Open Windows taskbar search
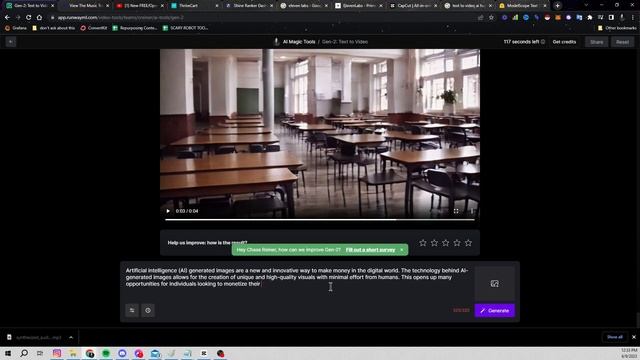Image resolution: width=640 pixels, height=360 pixels. point(24,353)
